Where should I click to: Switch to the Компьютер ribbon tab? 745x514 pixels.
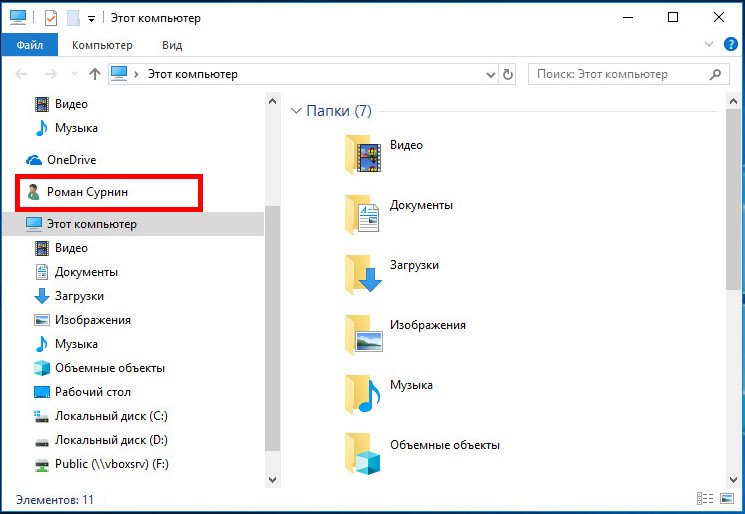tap(102, 45)
